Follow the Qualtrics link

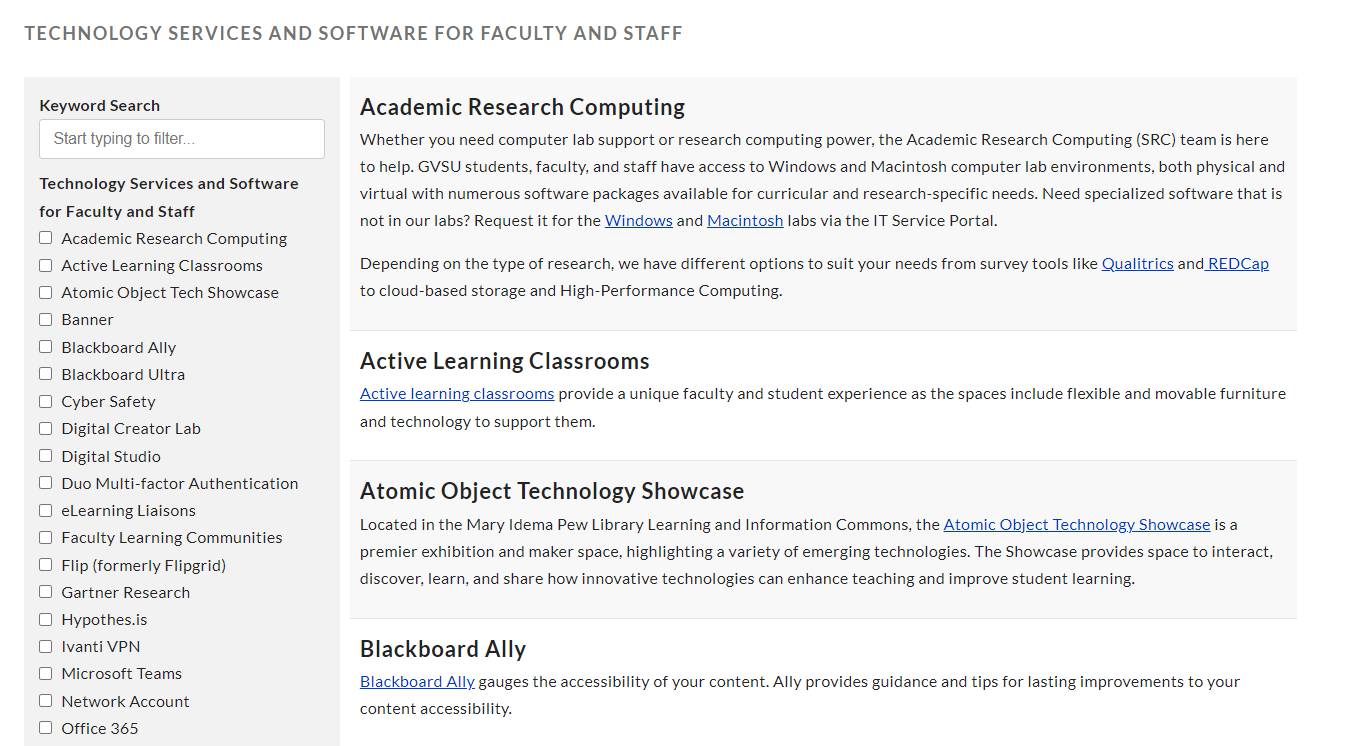coord(1137,263)
